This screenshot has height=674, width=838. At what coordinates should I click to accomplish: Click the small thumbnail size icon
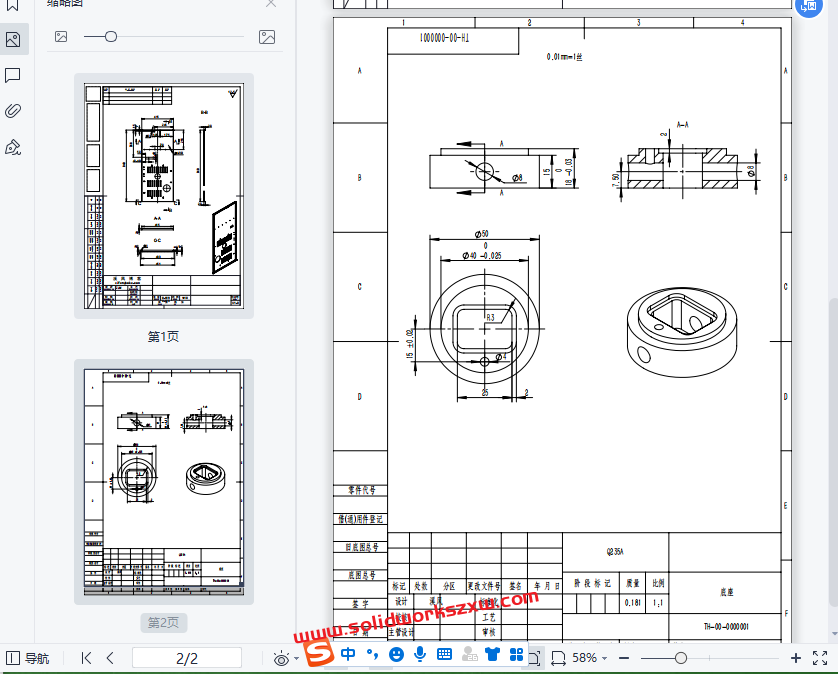[61, 37]
